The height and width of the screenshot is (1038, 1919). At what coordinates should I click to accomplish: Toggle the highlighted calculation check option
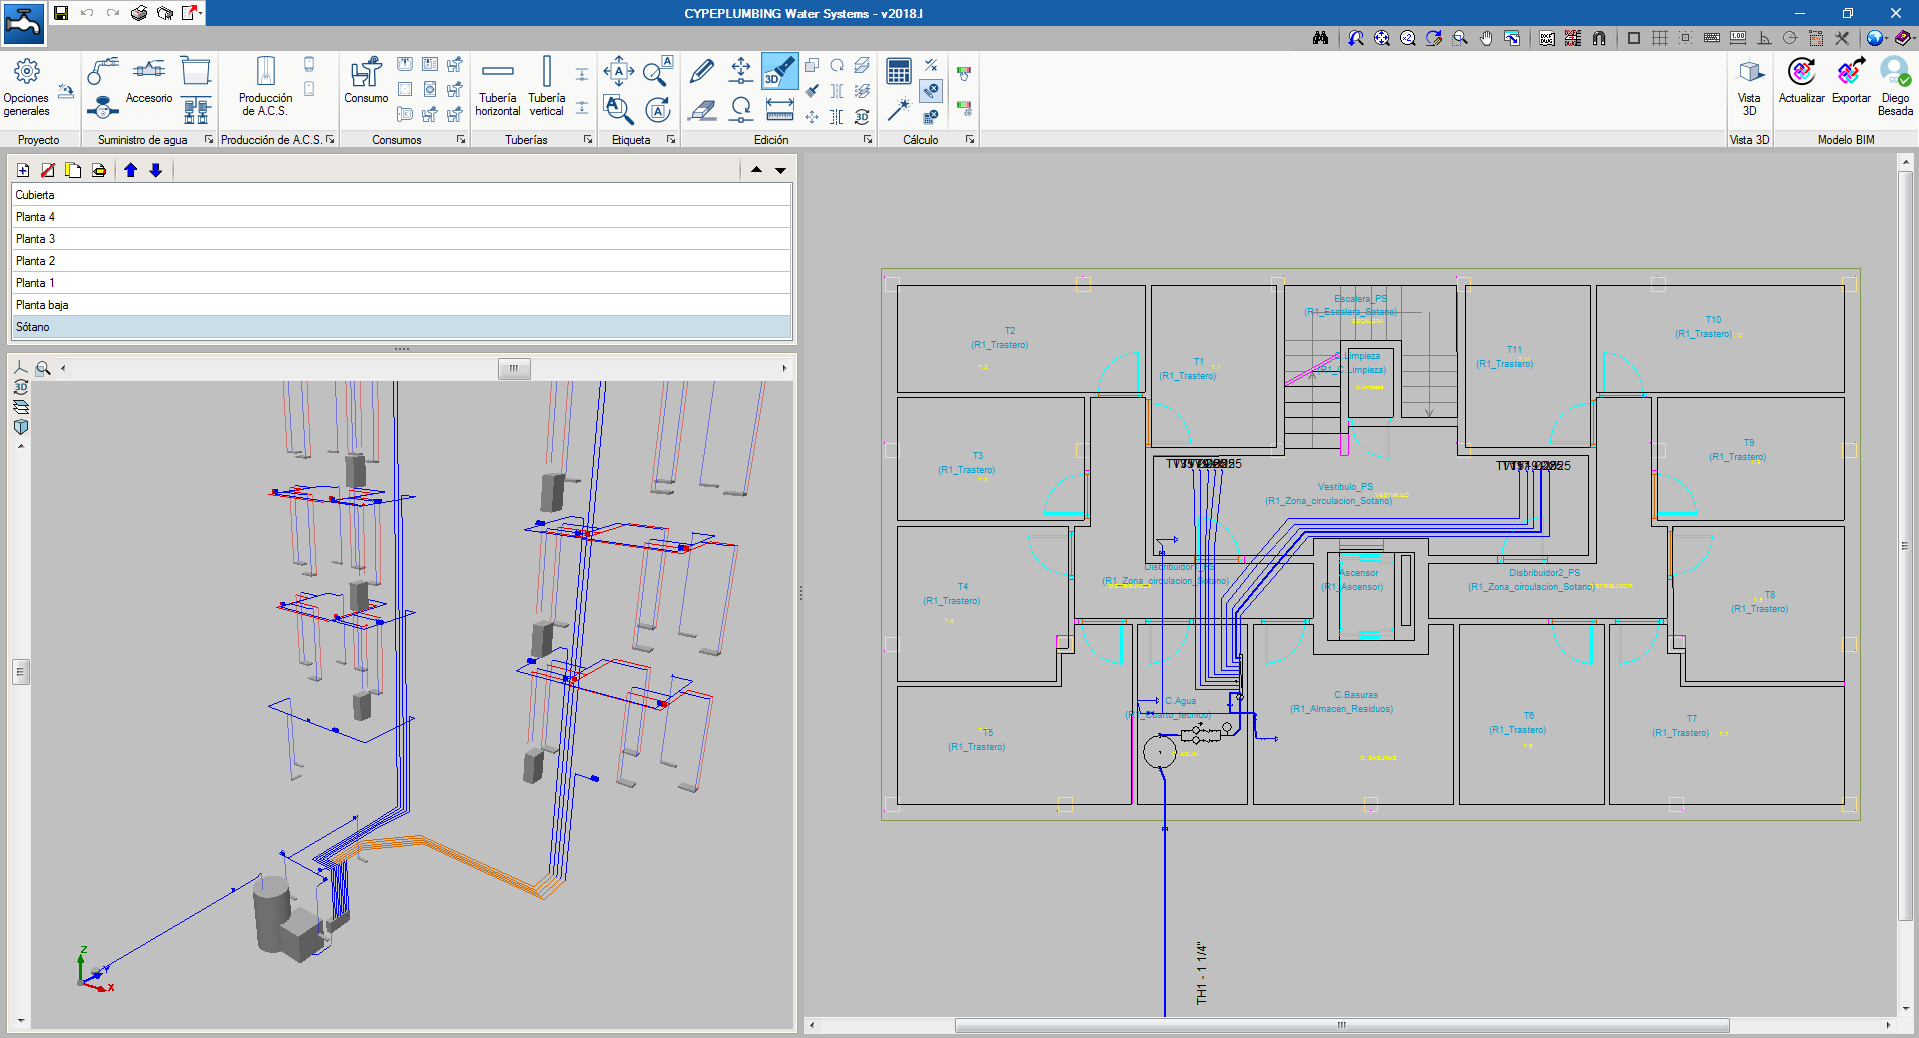[x=931, y=91]
